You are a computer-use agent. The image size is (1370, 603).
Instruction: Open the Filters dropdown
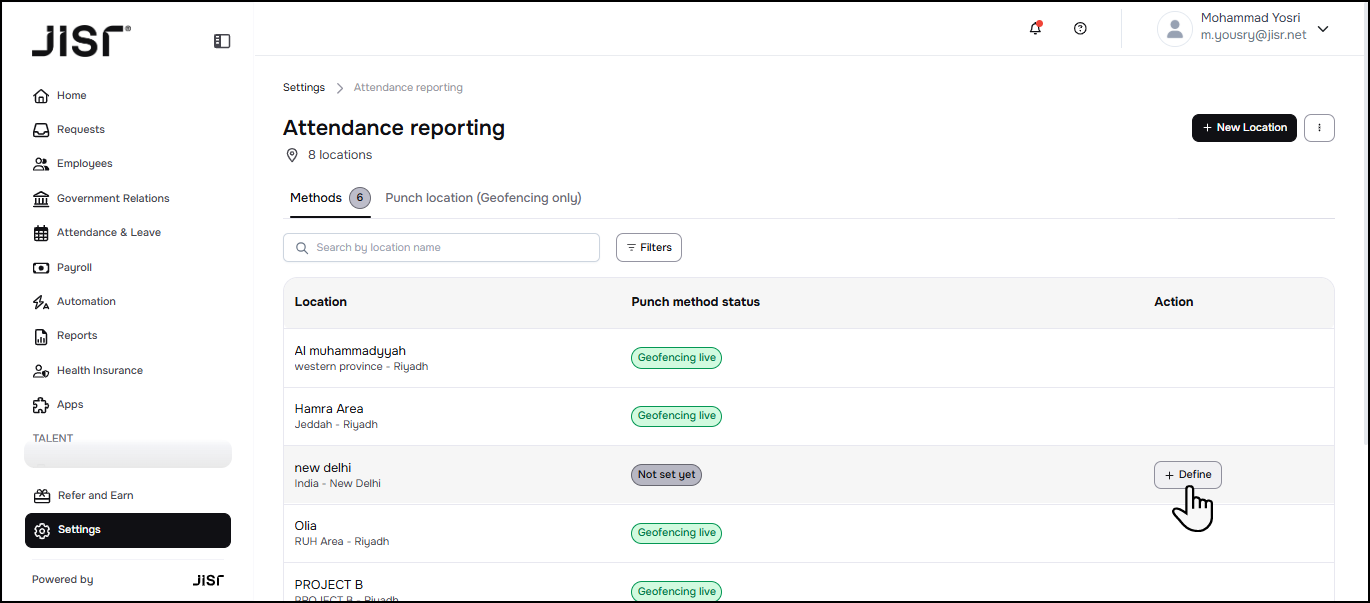(x=648, y=248)
